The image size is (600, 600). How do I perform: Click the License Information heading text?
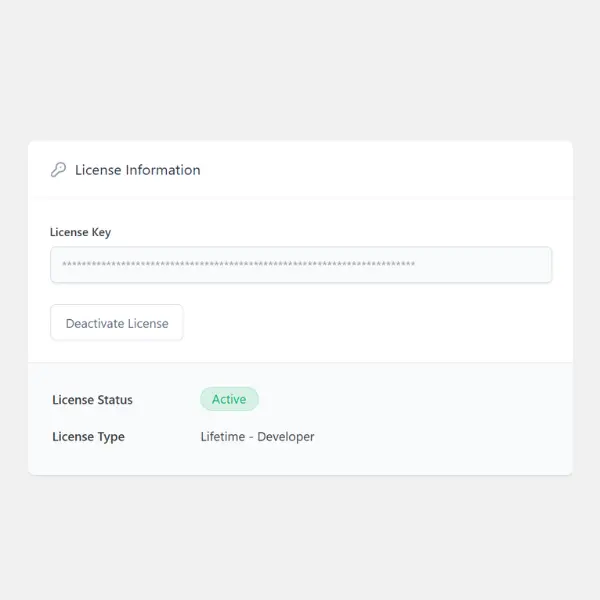click(x=137, y=170)
